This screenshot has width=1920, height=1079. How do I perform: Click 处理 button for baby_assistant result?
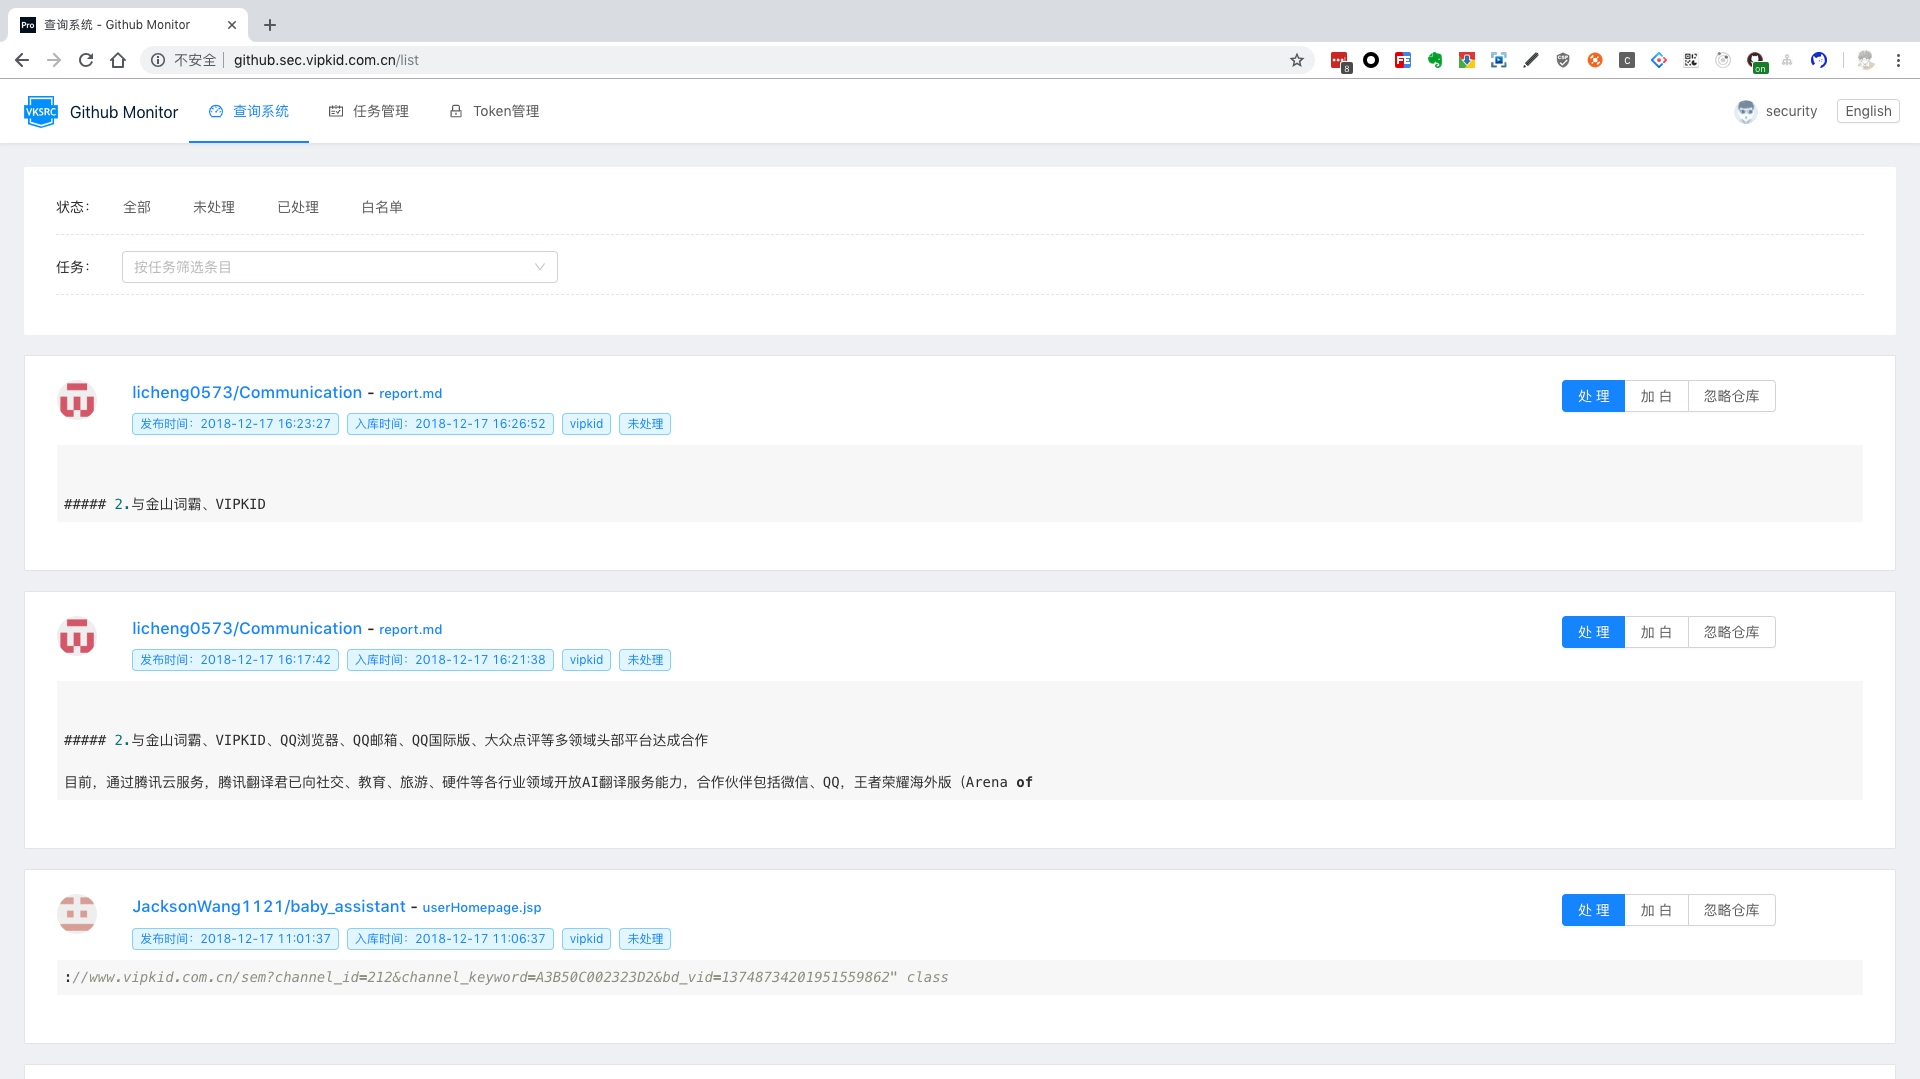[x=1593, y=910]
